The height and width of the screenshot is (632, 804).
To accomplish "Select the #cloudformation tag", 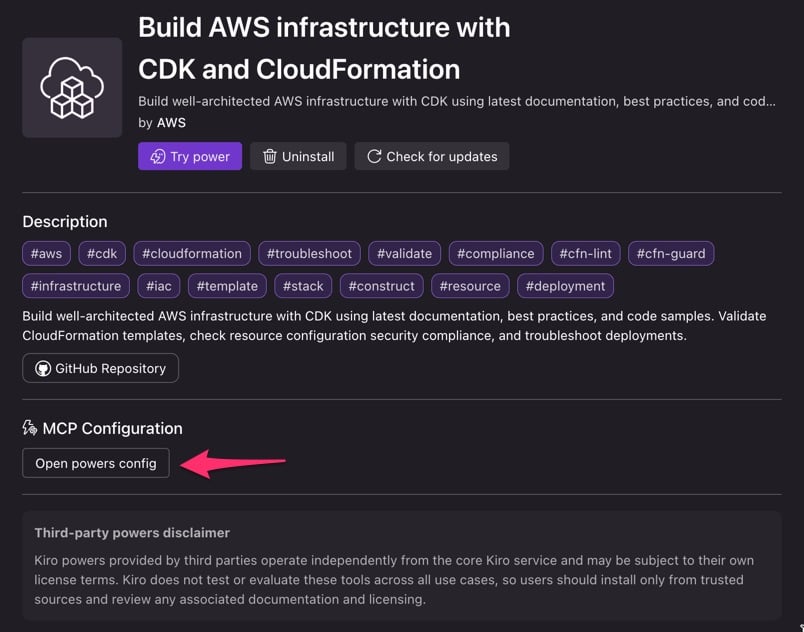I will (x=192, y=253).
